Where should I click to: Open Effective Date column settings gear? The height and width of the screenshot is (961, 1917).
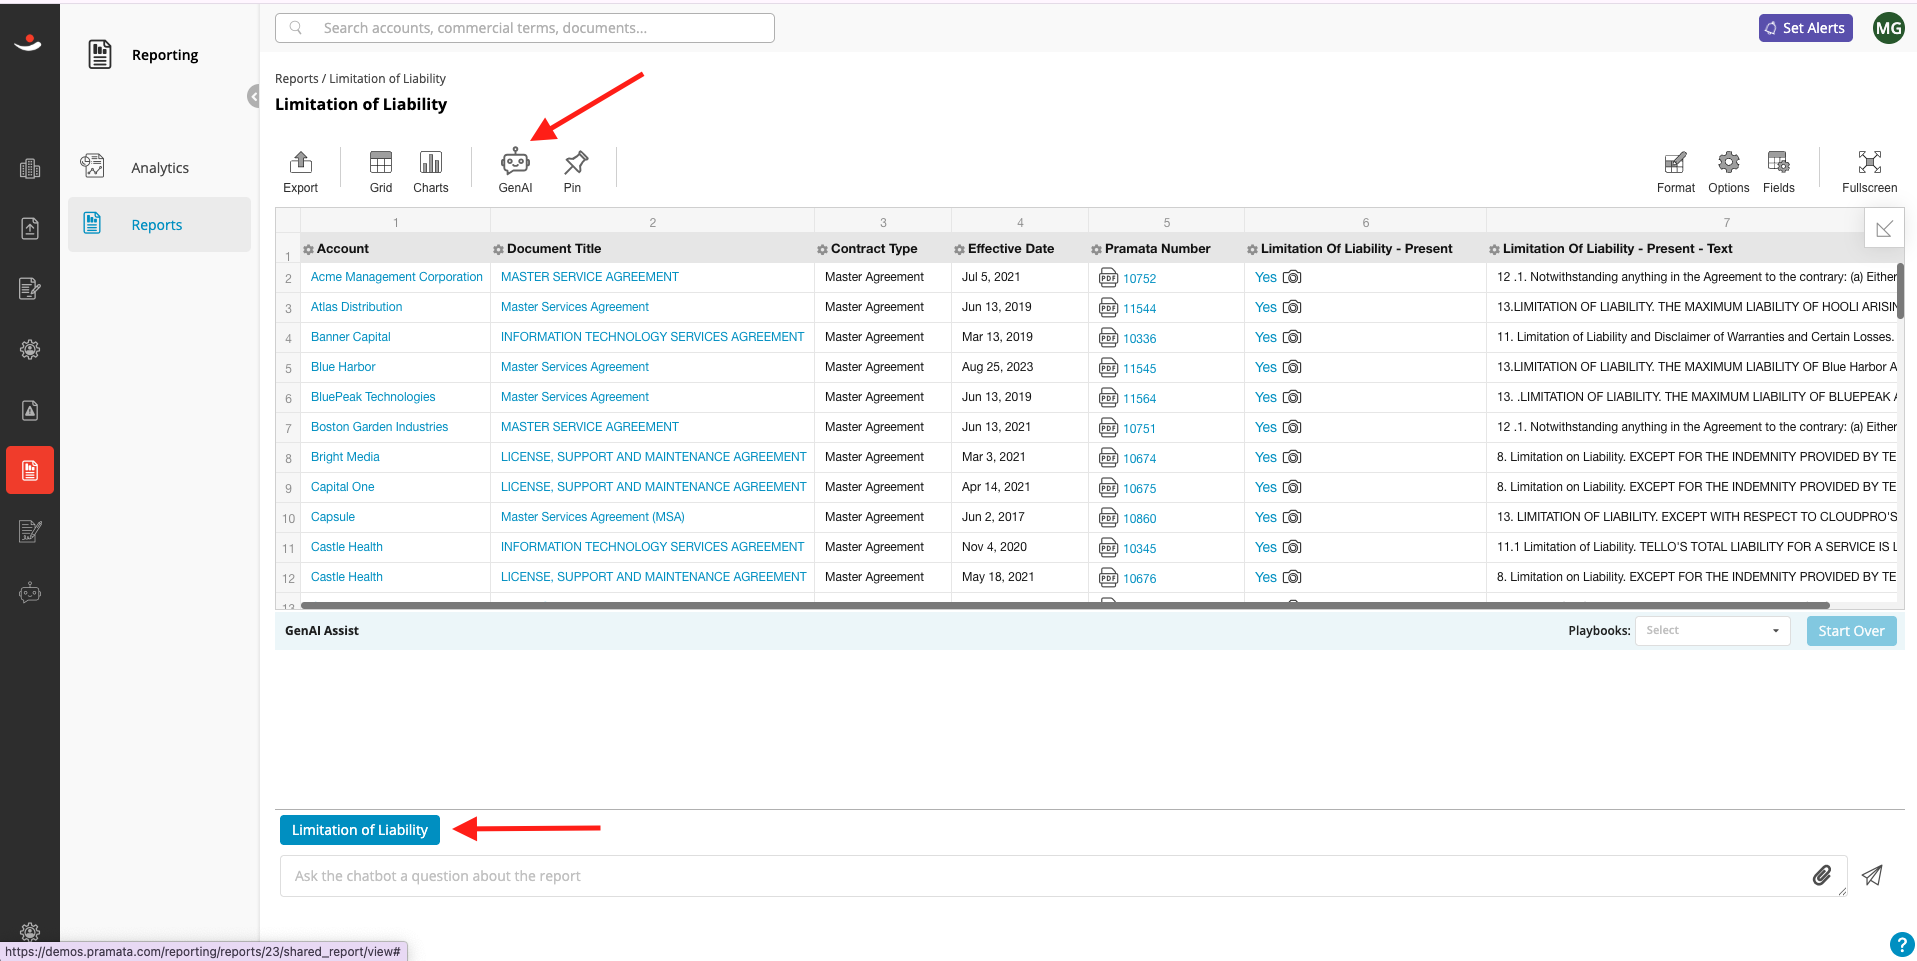[959, 249]
